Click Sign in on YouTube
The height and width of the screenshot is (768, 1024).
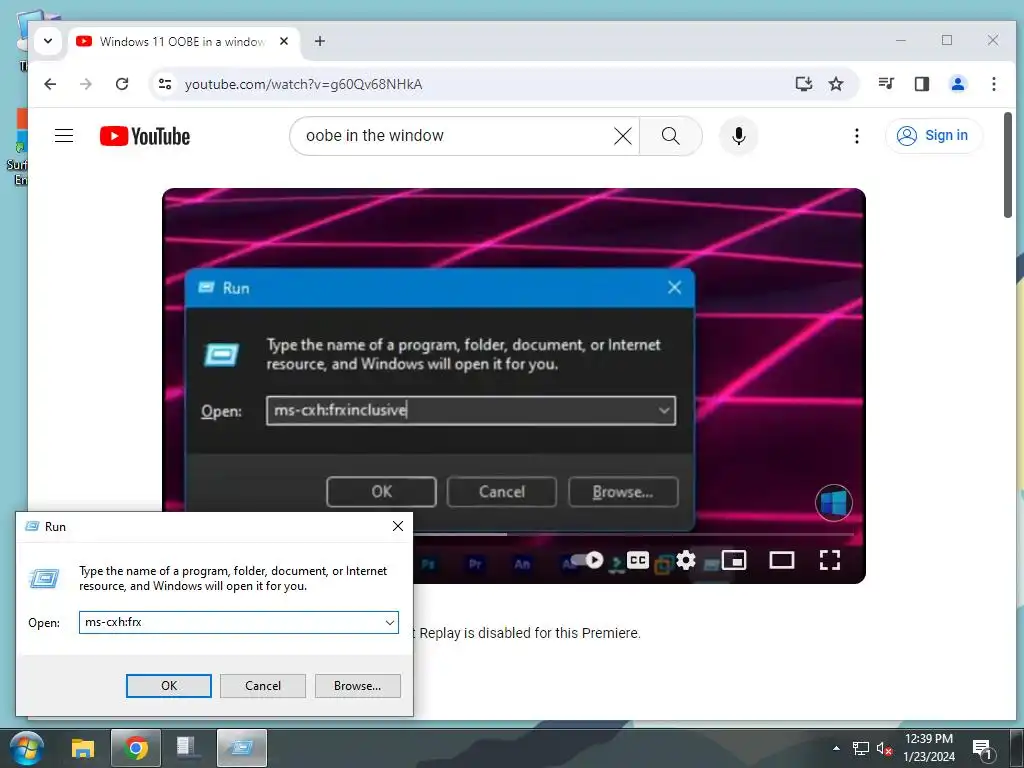pyautogui.click(x=933, y=136)
